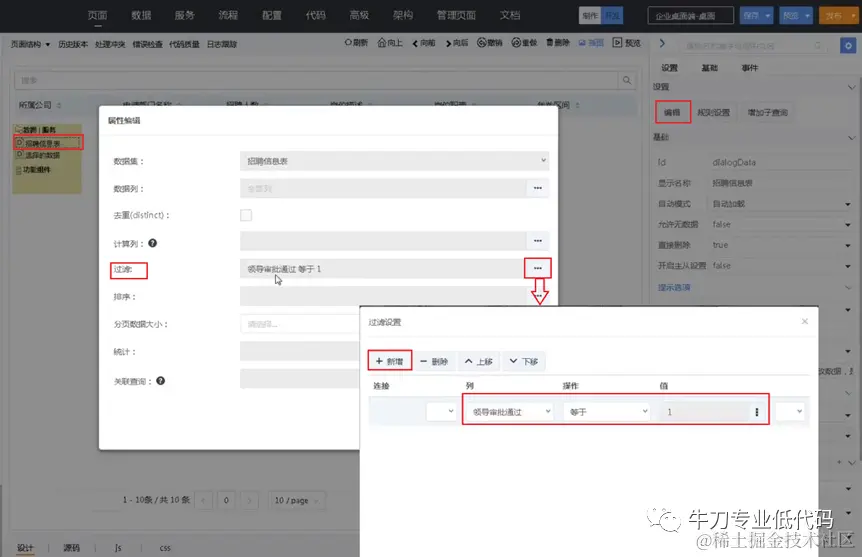Viewport: 862px width, 557px height.
Task: Open the 流程 top menu
Action: pyautogui.click(x=228, y=15)
